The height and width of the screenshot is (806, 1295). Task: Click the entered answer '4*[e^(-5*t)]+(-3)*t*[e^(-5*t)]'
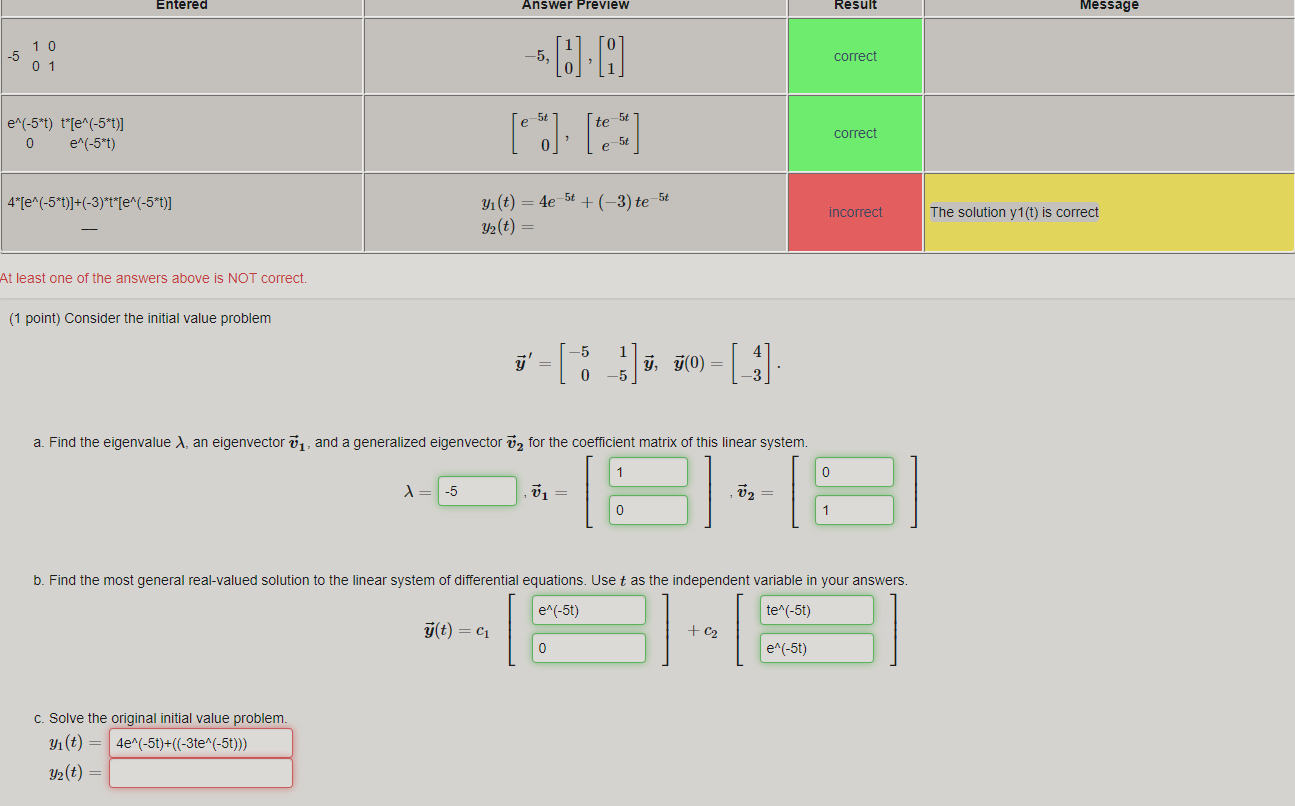click(89, 202)
